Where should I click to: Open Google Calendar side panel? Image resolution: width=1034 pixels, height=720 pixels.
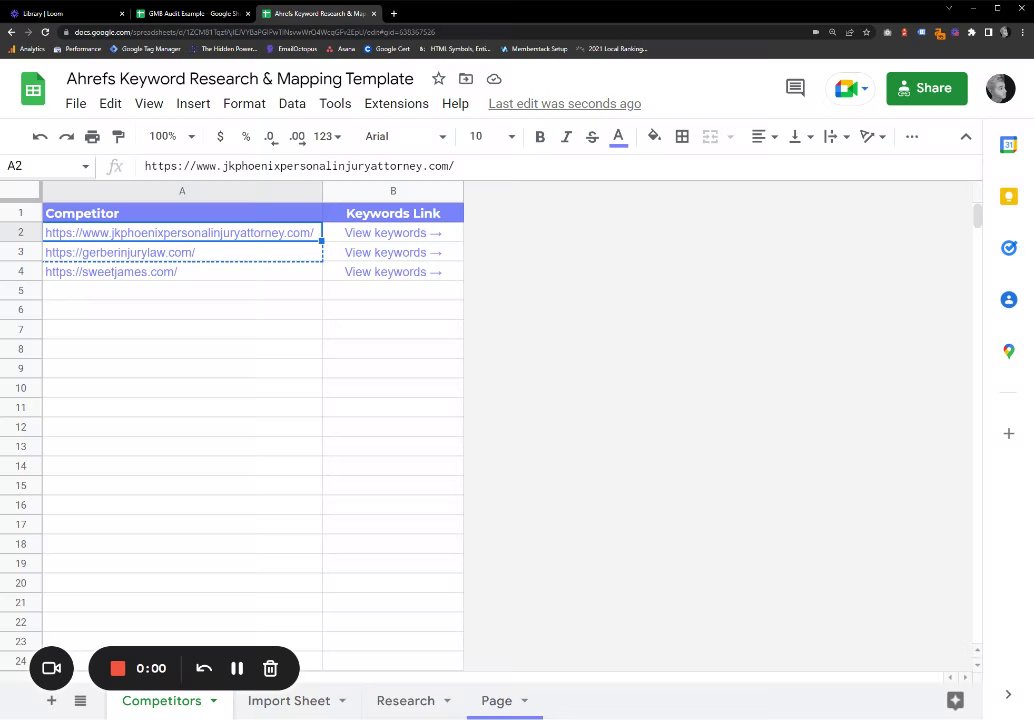[1008, 144]
